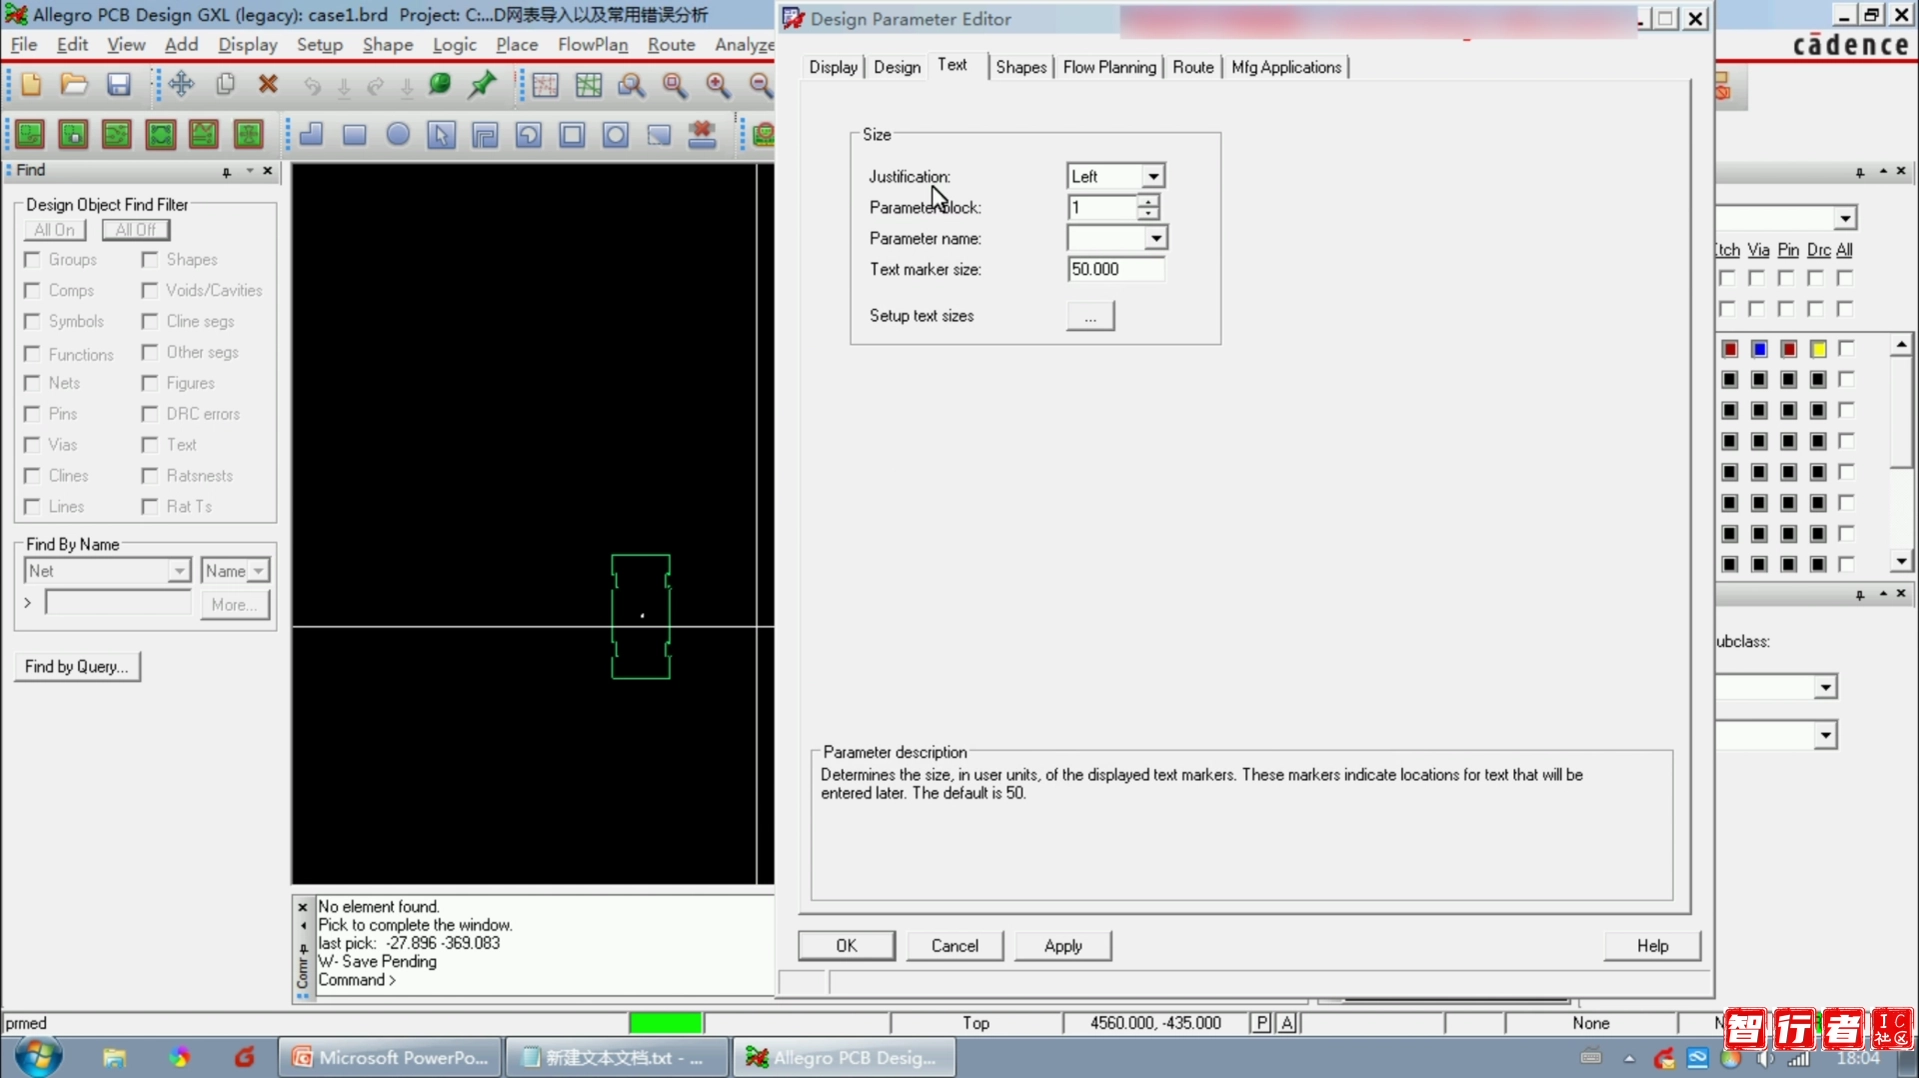The height and width of the screenshot is (1078, 1919).
Task: Open the top dropdown in Visibility panel
Action: pos(1844,218)
